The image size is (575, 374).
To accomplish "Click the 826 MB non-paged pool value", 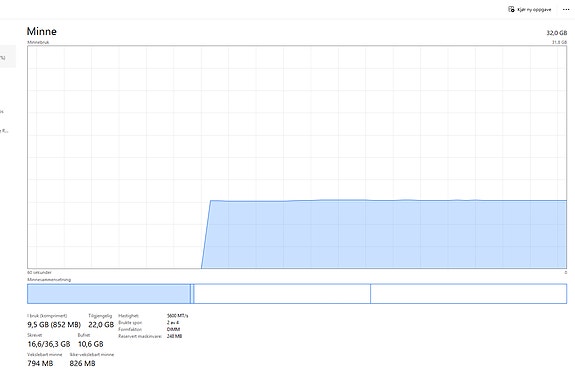I will 83,363.
